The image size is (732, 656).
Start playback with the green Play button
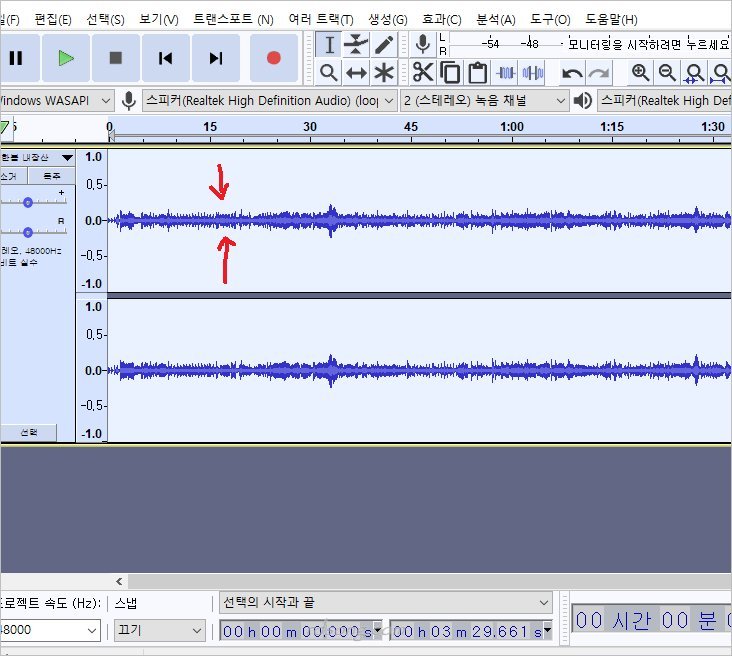(66, 58)
